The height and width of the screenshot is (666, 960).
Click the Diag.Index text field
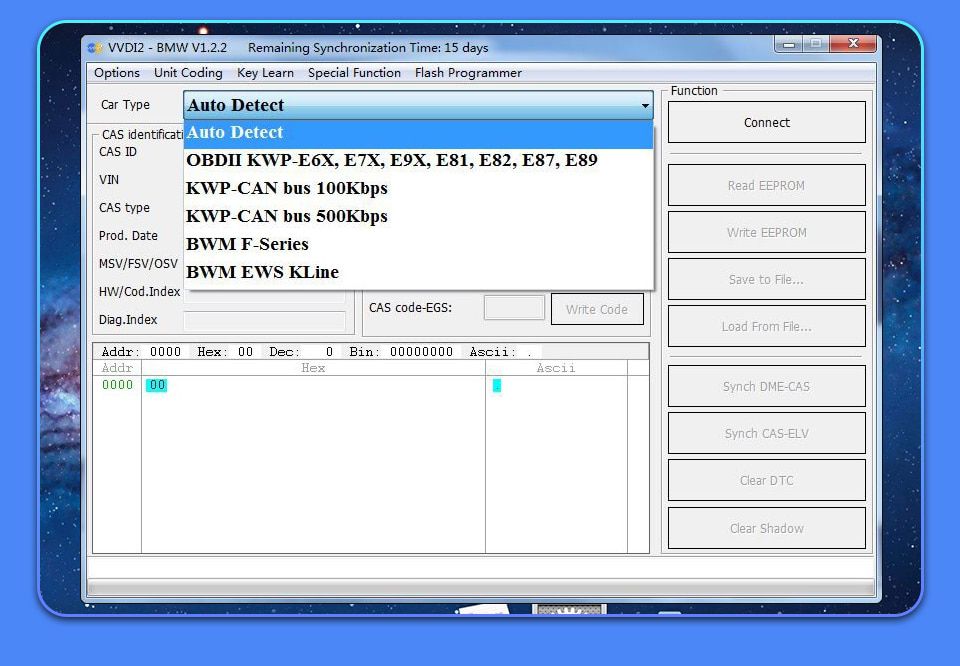[x=264, y=321]
